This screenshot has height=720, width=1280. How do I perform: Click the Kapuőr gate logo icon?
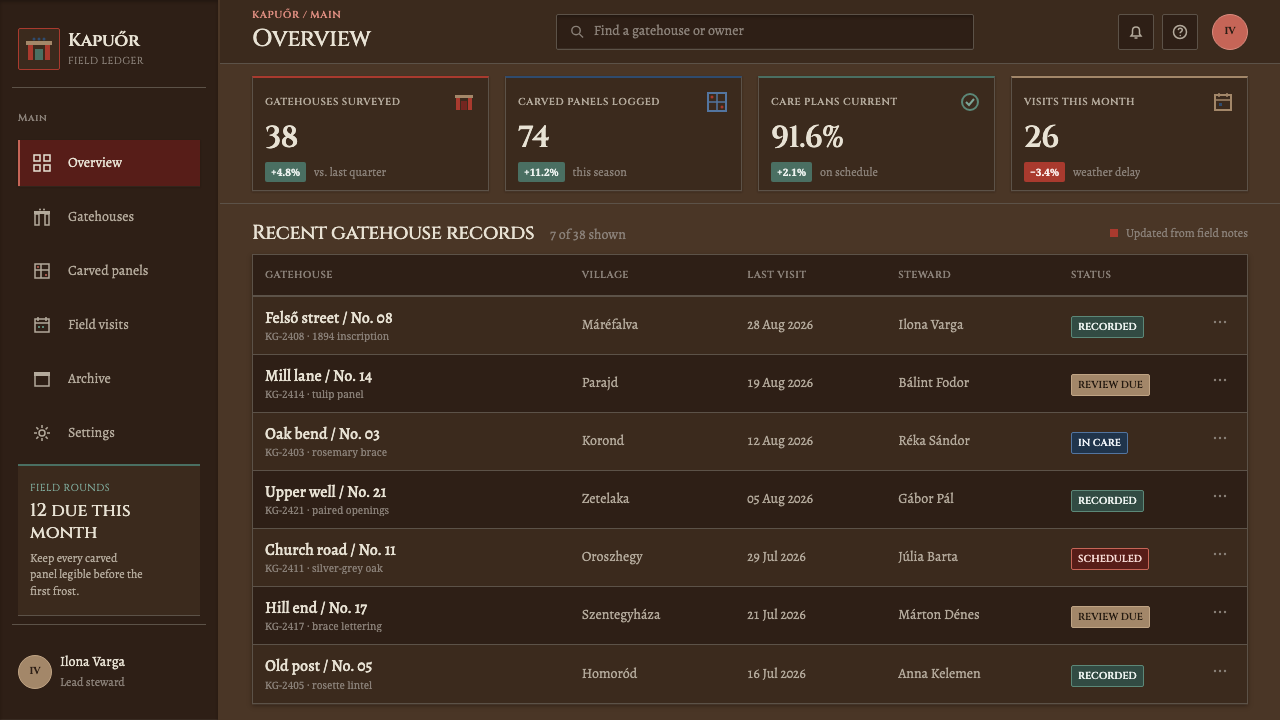point(39,49)
